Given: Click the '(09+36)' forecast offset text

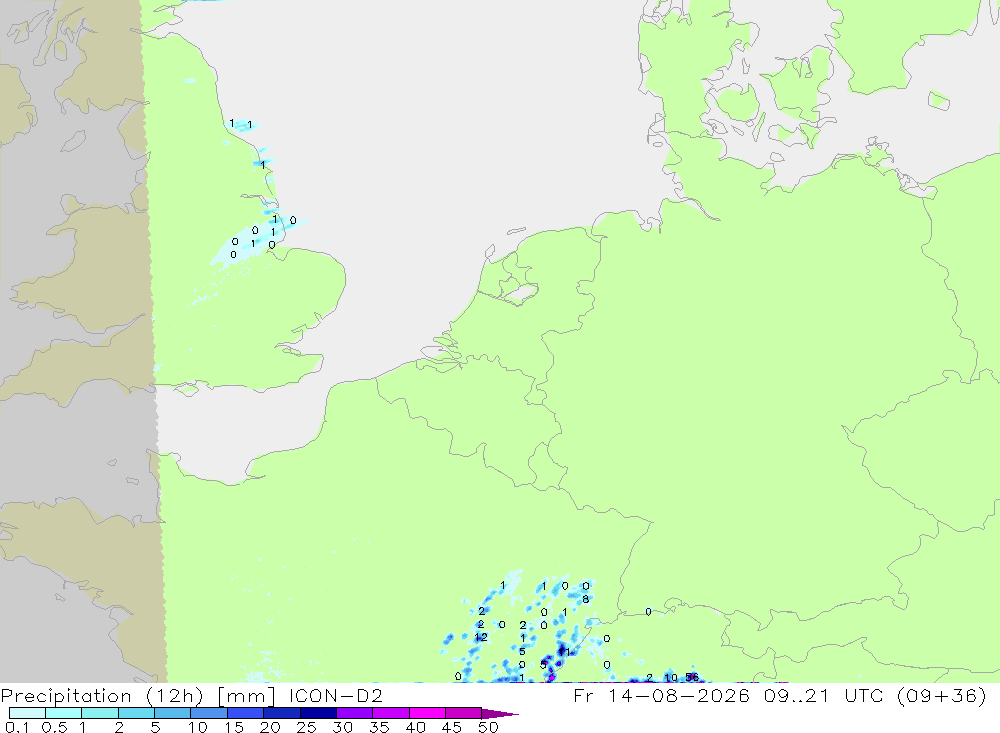Looking at the screenshot, I should pyautogui.click(x=941, y=695).
